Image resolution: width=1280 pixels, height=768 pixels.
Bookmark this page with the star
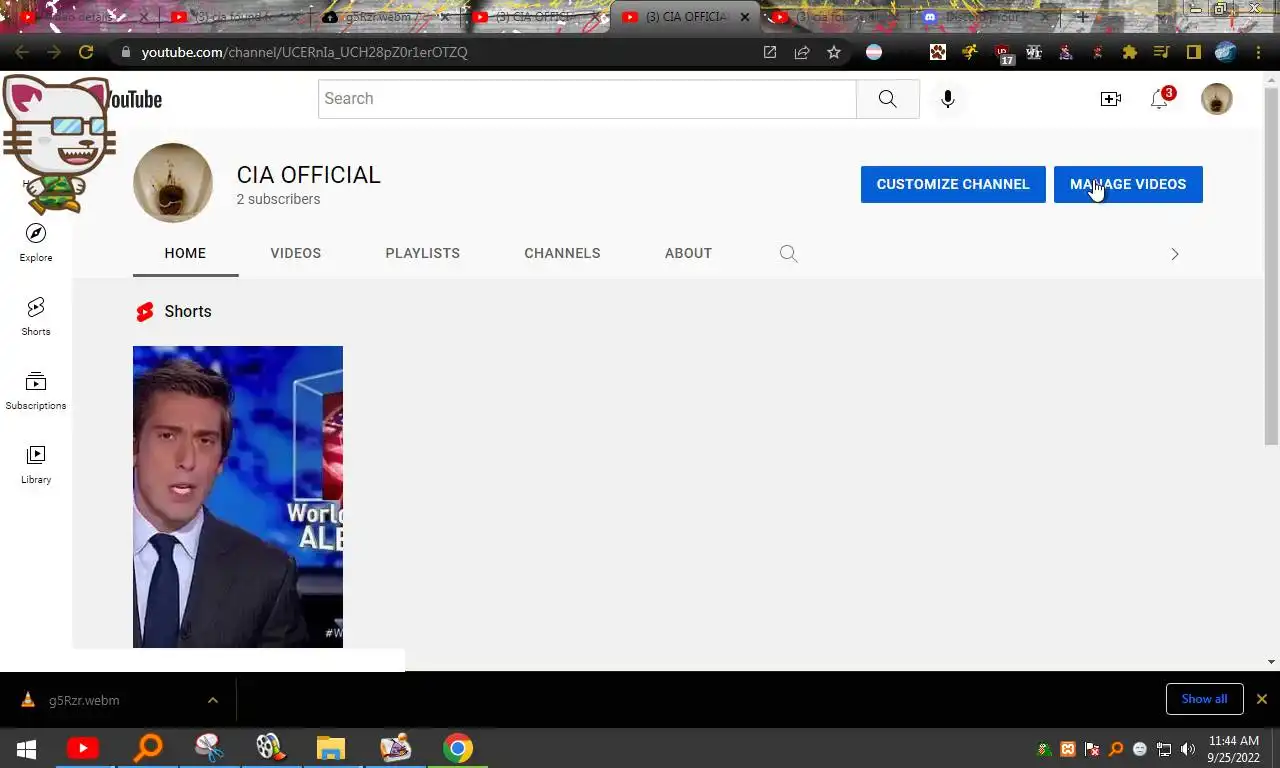click(x=834, y=52)
